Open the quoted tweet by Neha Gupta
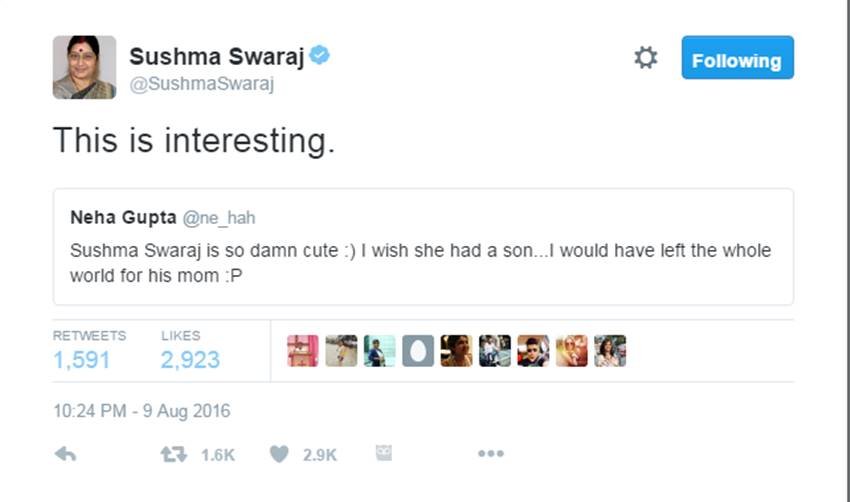 (422, 262)
